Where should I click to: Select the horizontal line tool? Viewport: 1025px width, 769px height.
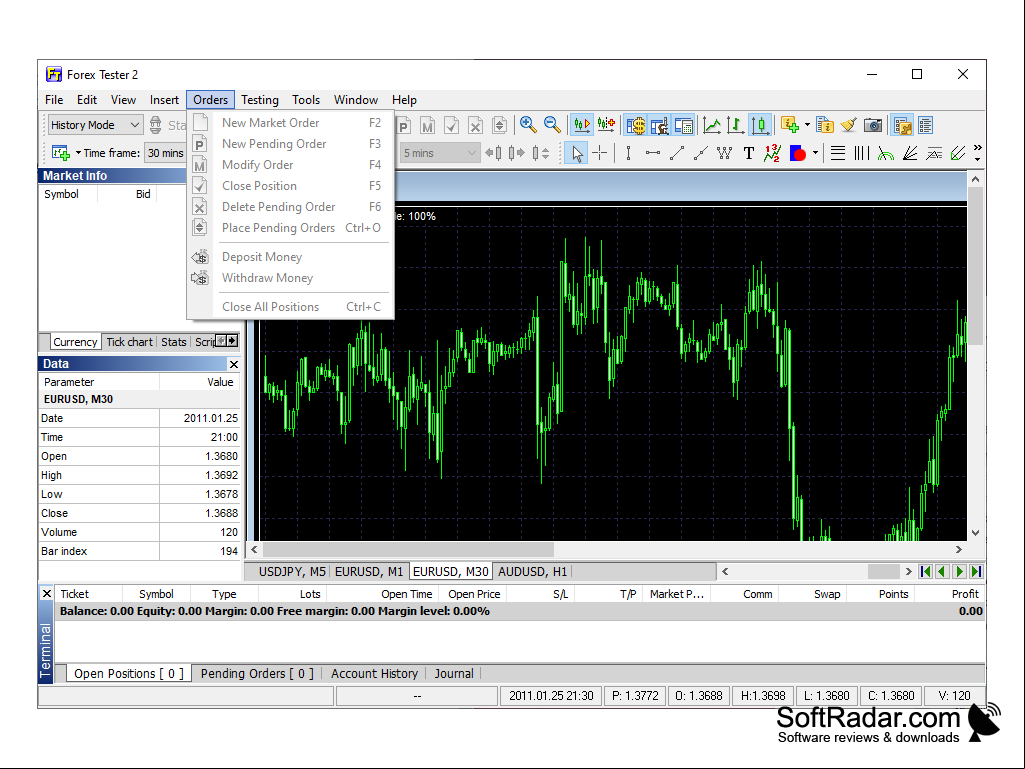(x=652, y=154)
